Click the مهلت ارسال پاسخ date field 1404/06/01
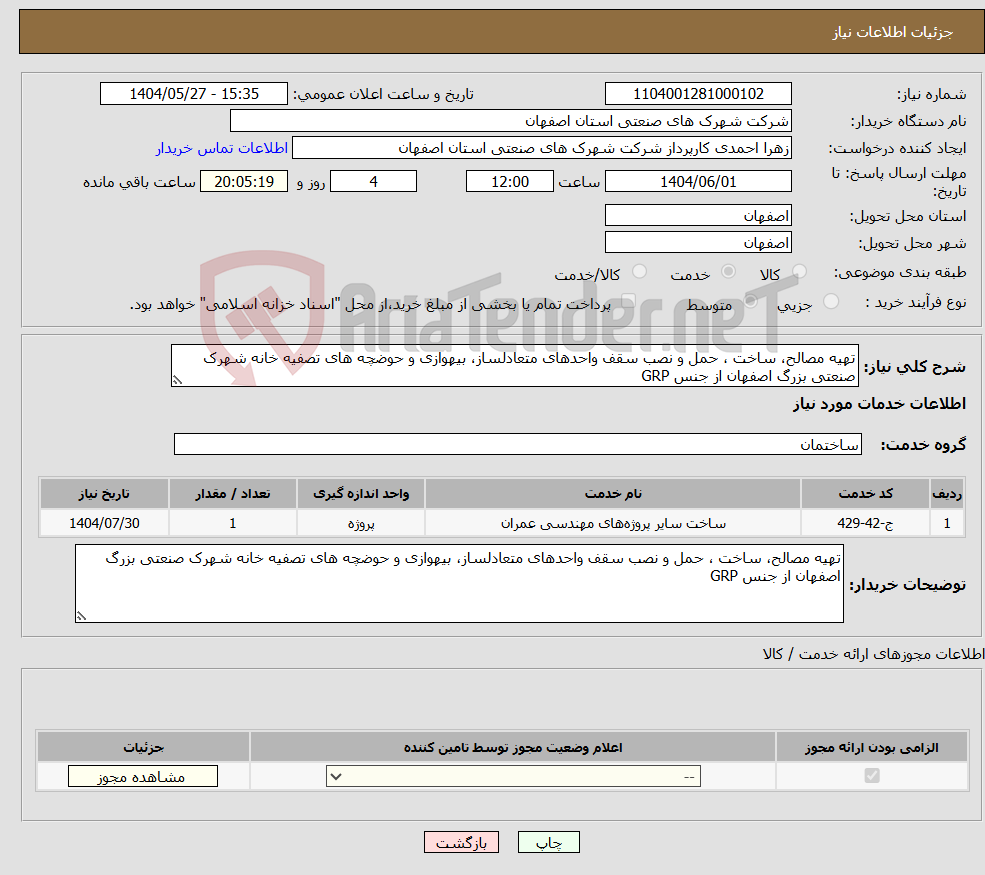 pyautogui.click(x=697, y=181)
